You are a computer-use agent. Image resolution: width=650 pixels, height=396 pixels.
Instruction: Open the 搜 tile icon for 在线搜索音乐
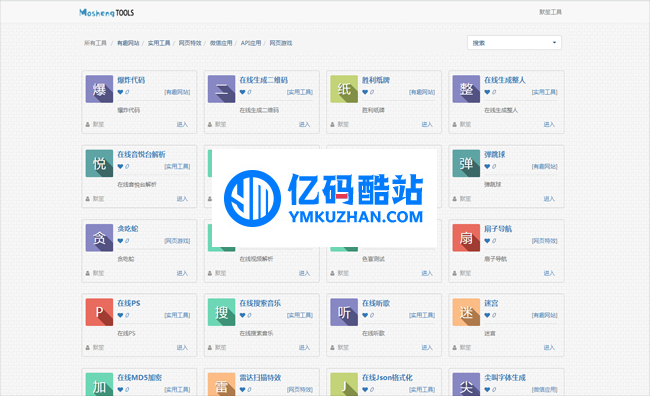click(221, 312)
